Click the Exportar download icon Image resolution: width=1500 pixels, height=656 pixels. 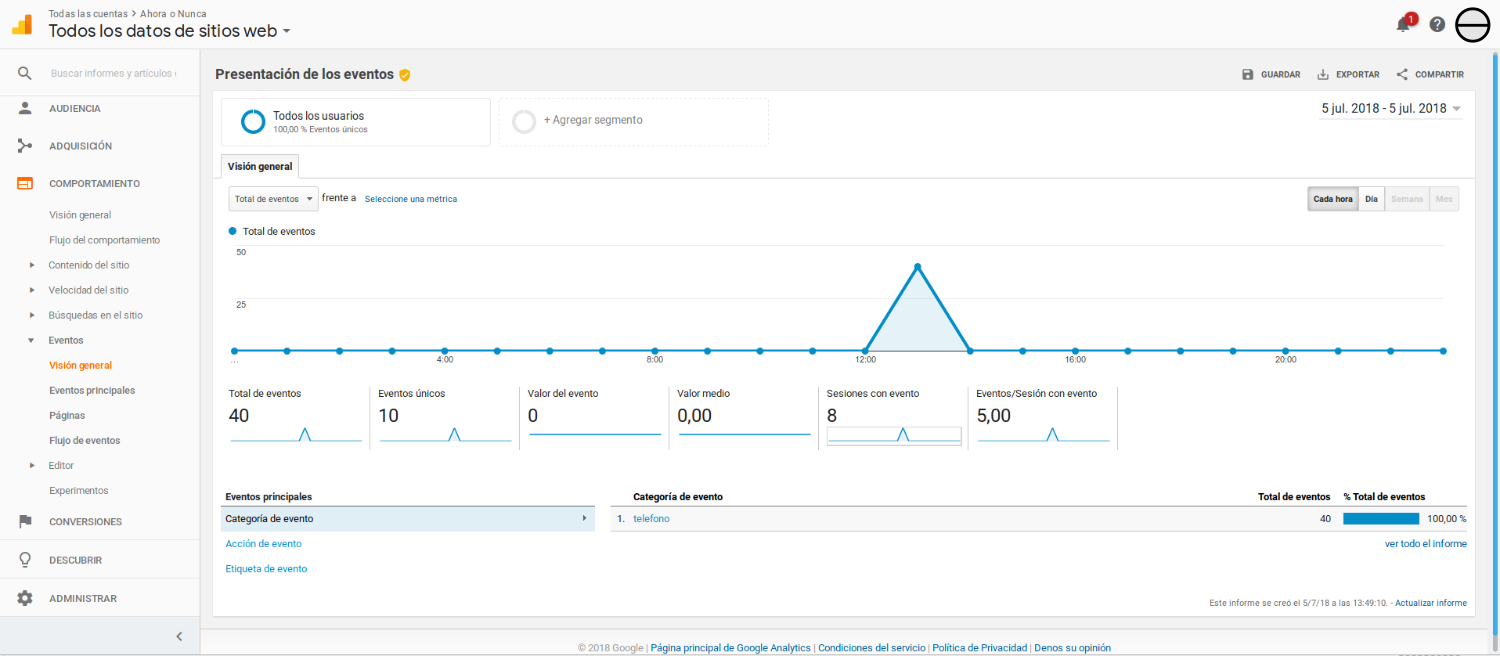point(1321,74)
